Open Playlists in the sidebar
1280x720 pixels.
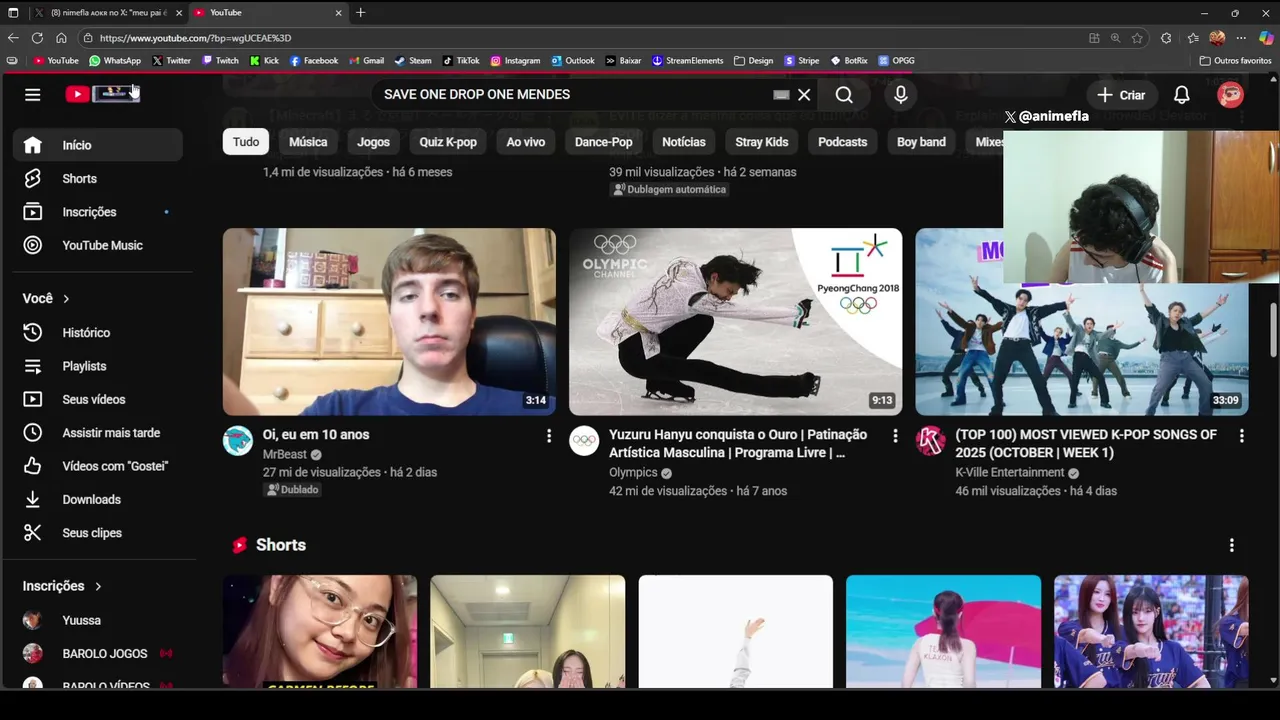coord(98,366)
